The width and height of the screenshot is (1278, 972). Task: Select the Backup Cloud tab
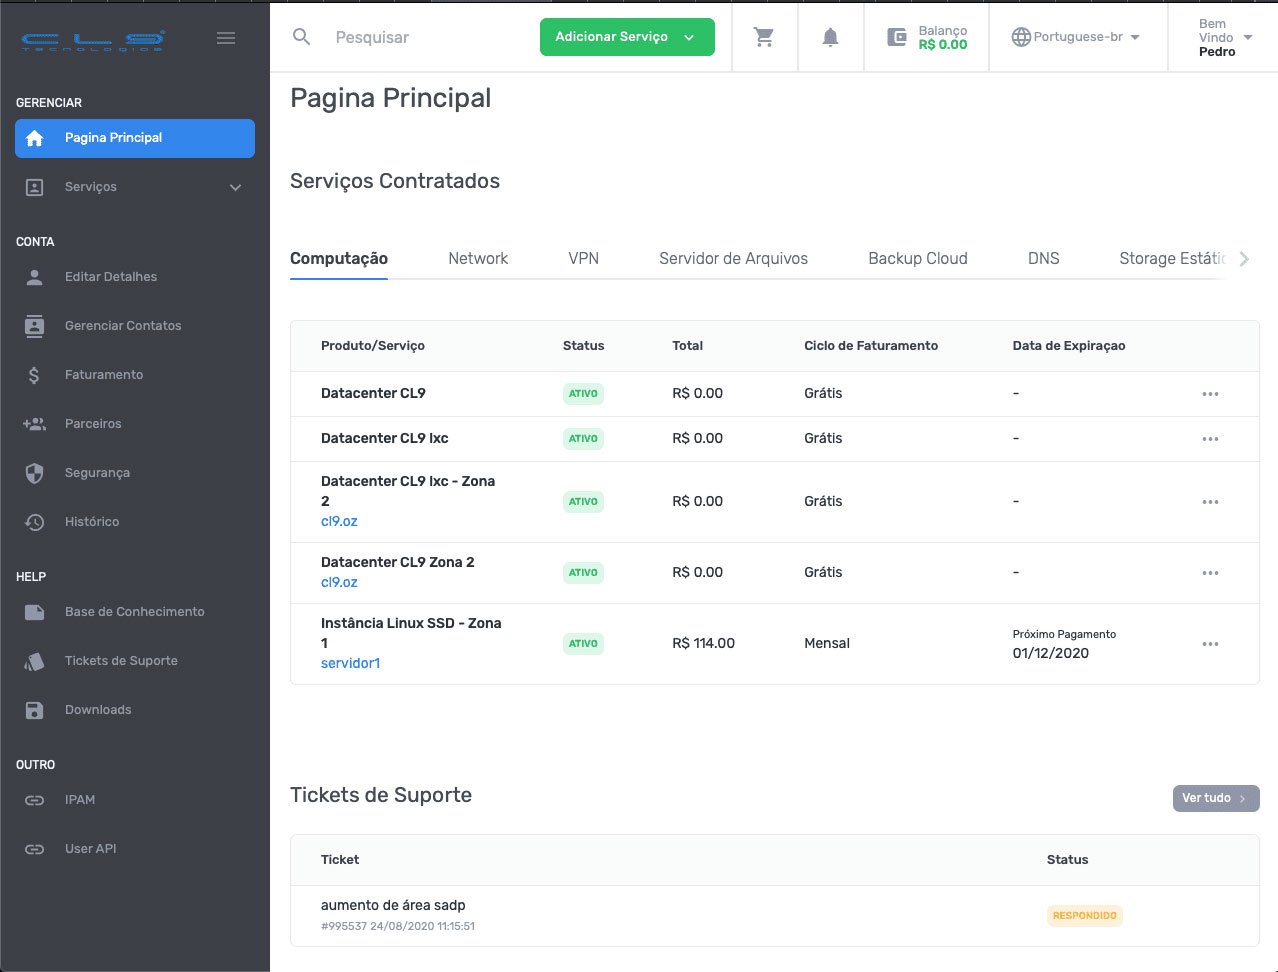917,258
